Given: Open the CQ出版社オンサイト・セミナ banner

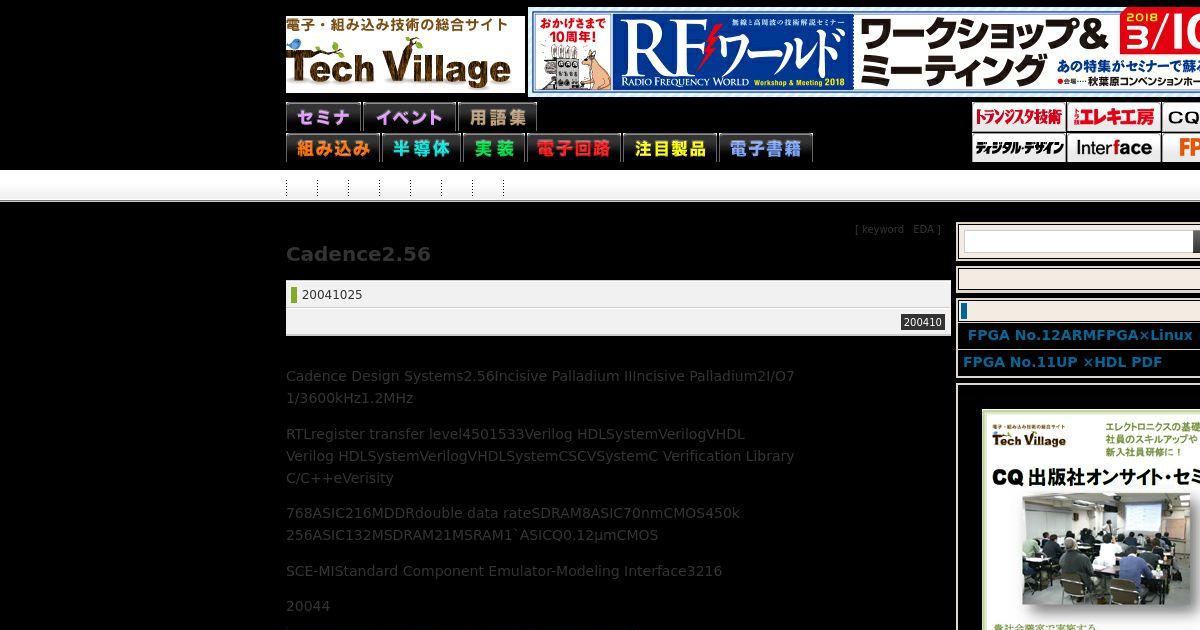Looking at the screenshot, I should click(1091, 520).
